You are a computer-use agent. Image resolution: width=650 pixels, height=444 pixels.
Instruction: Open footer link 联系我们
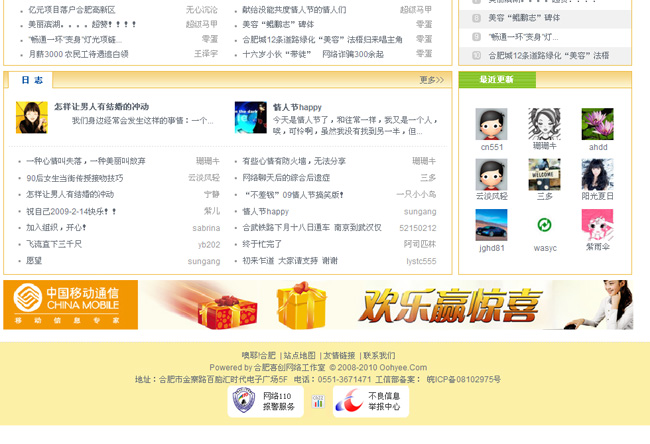[x=379, y=355]
